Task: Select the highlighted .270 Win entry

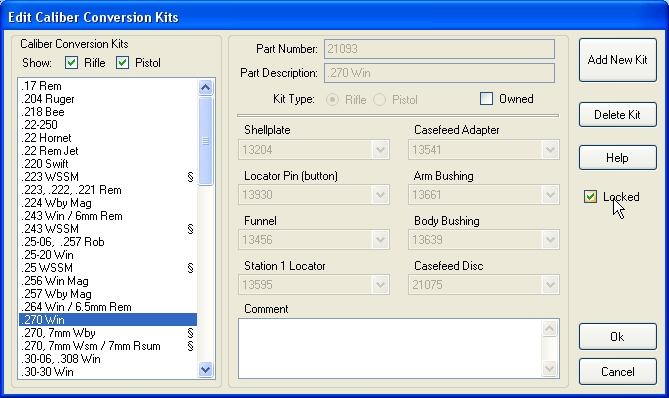Action: click(x=108, y=320)
